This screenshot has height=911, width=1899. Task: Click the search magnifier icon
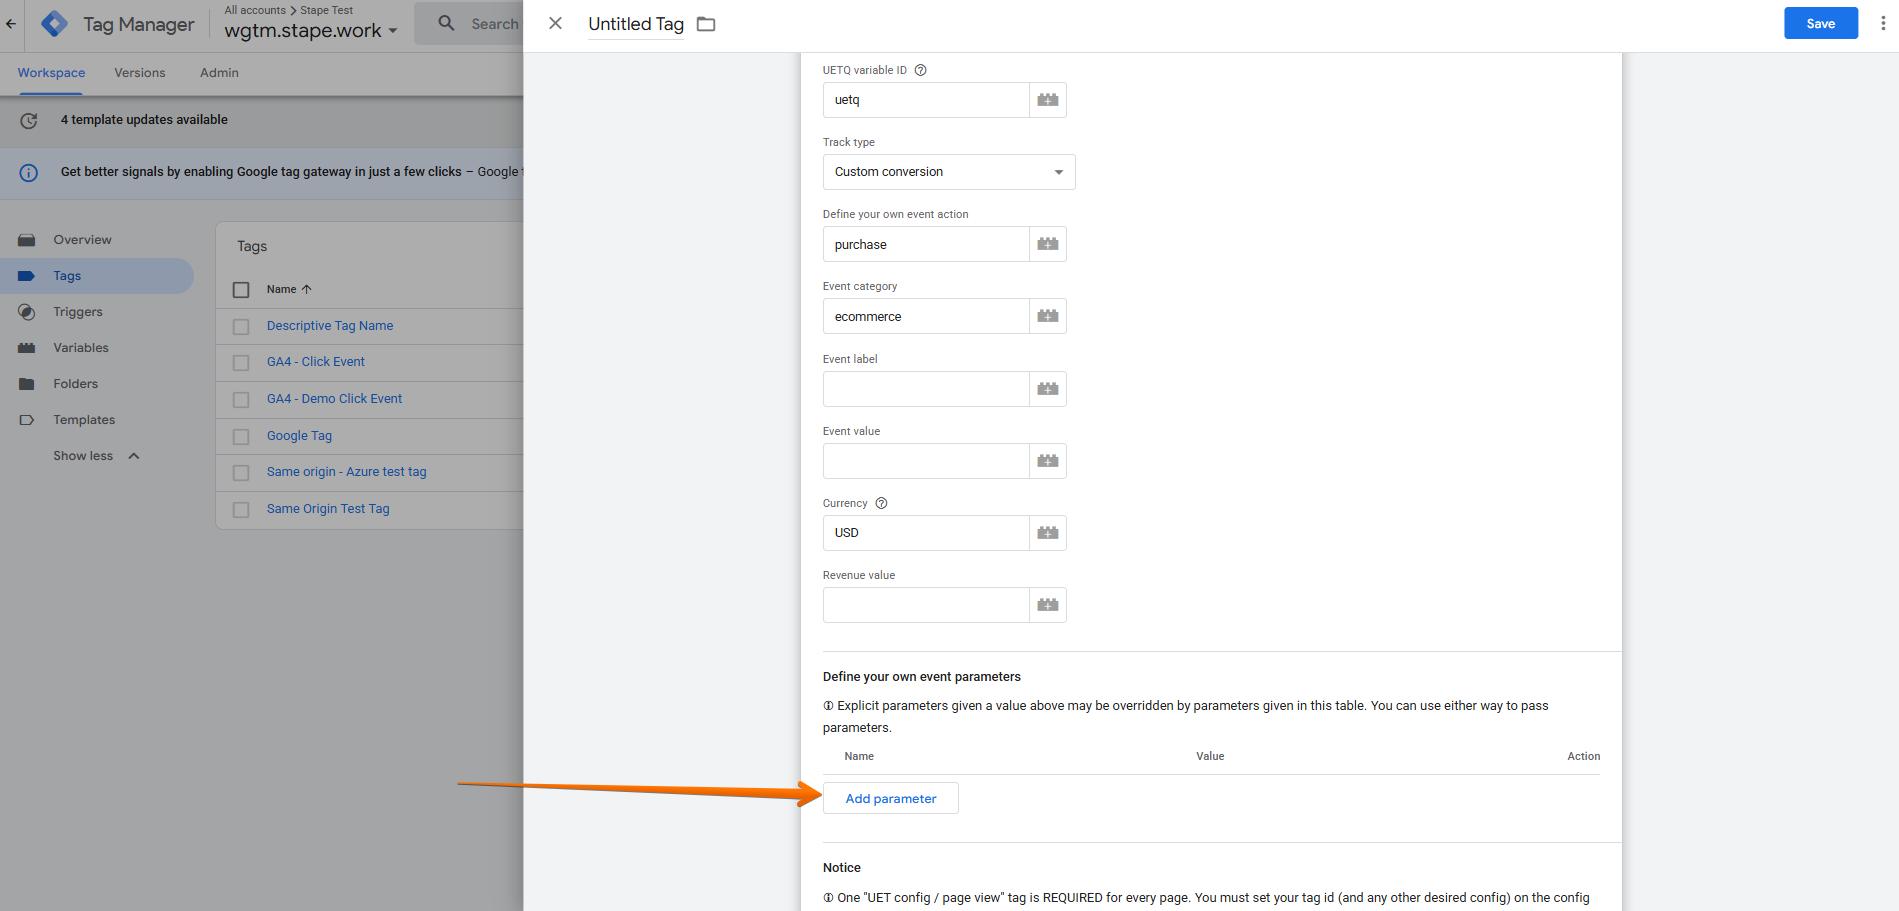(x=446, y=23)
